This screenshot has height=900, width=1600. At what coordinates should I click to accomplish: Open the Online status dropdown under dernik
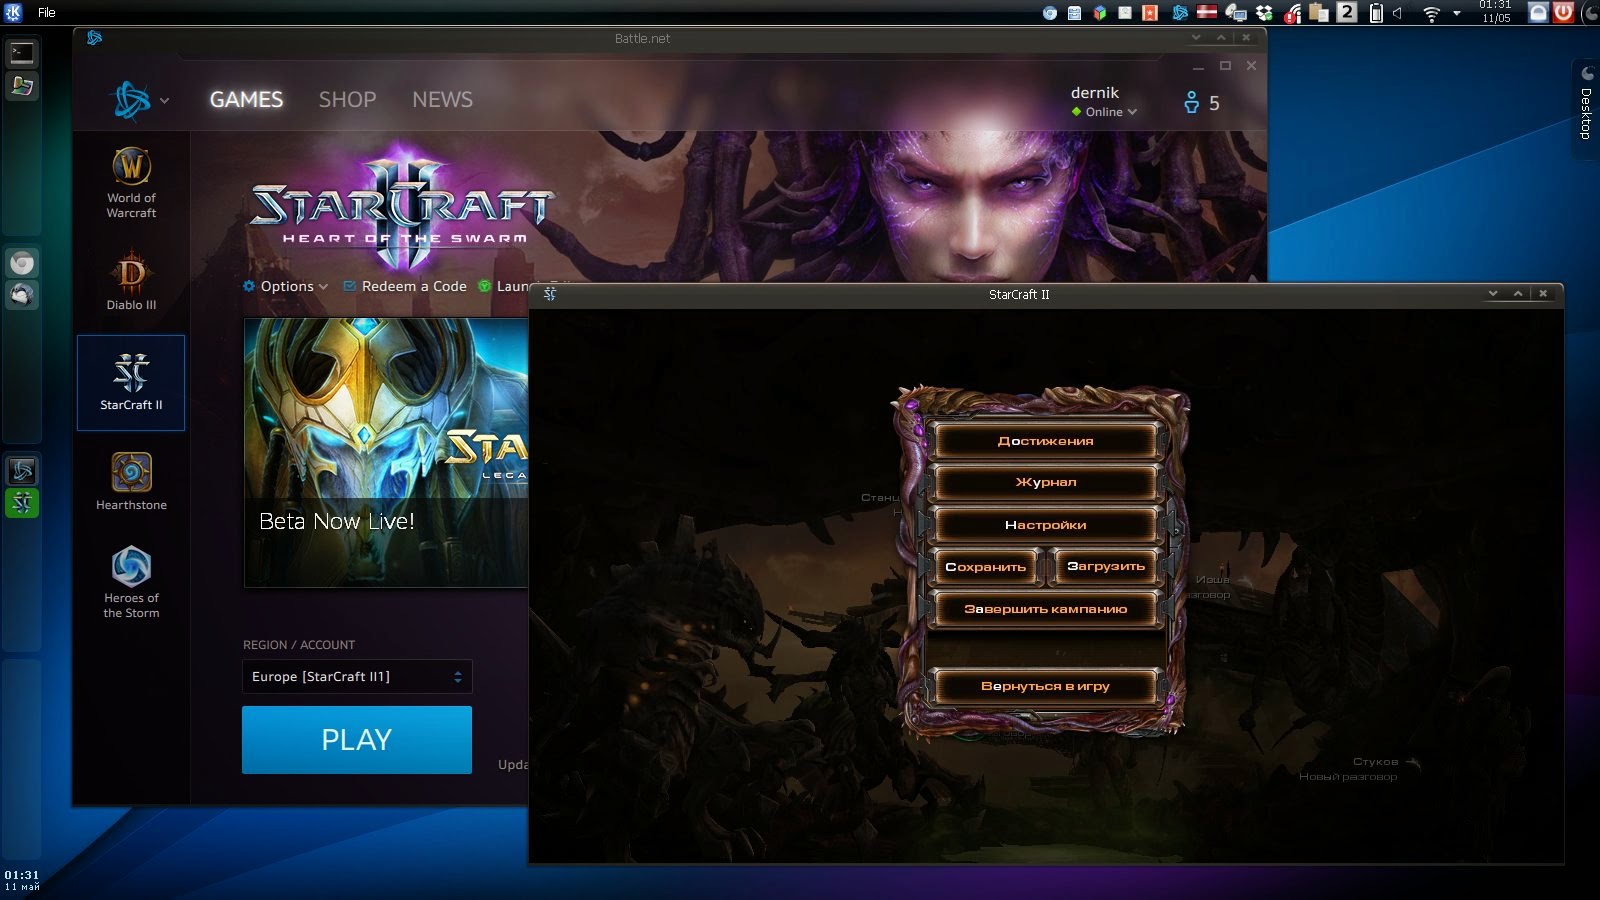click(1104, 112)
